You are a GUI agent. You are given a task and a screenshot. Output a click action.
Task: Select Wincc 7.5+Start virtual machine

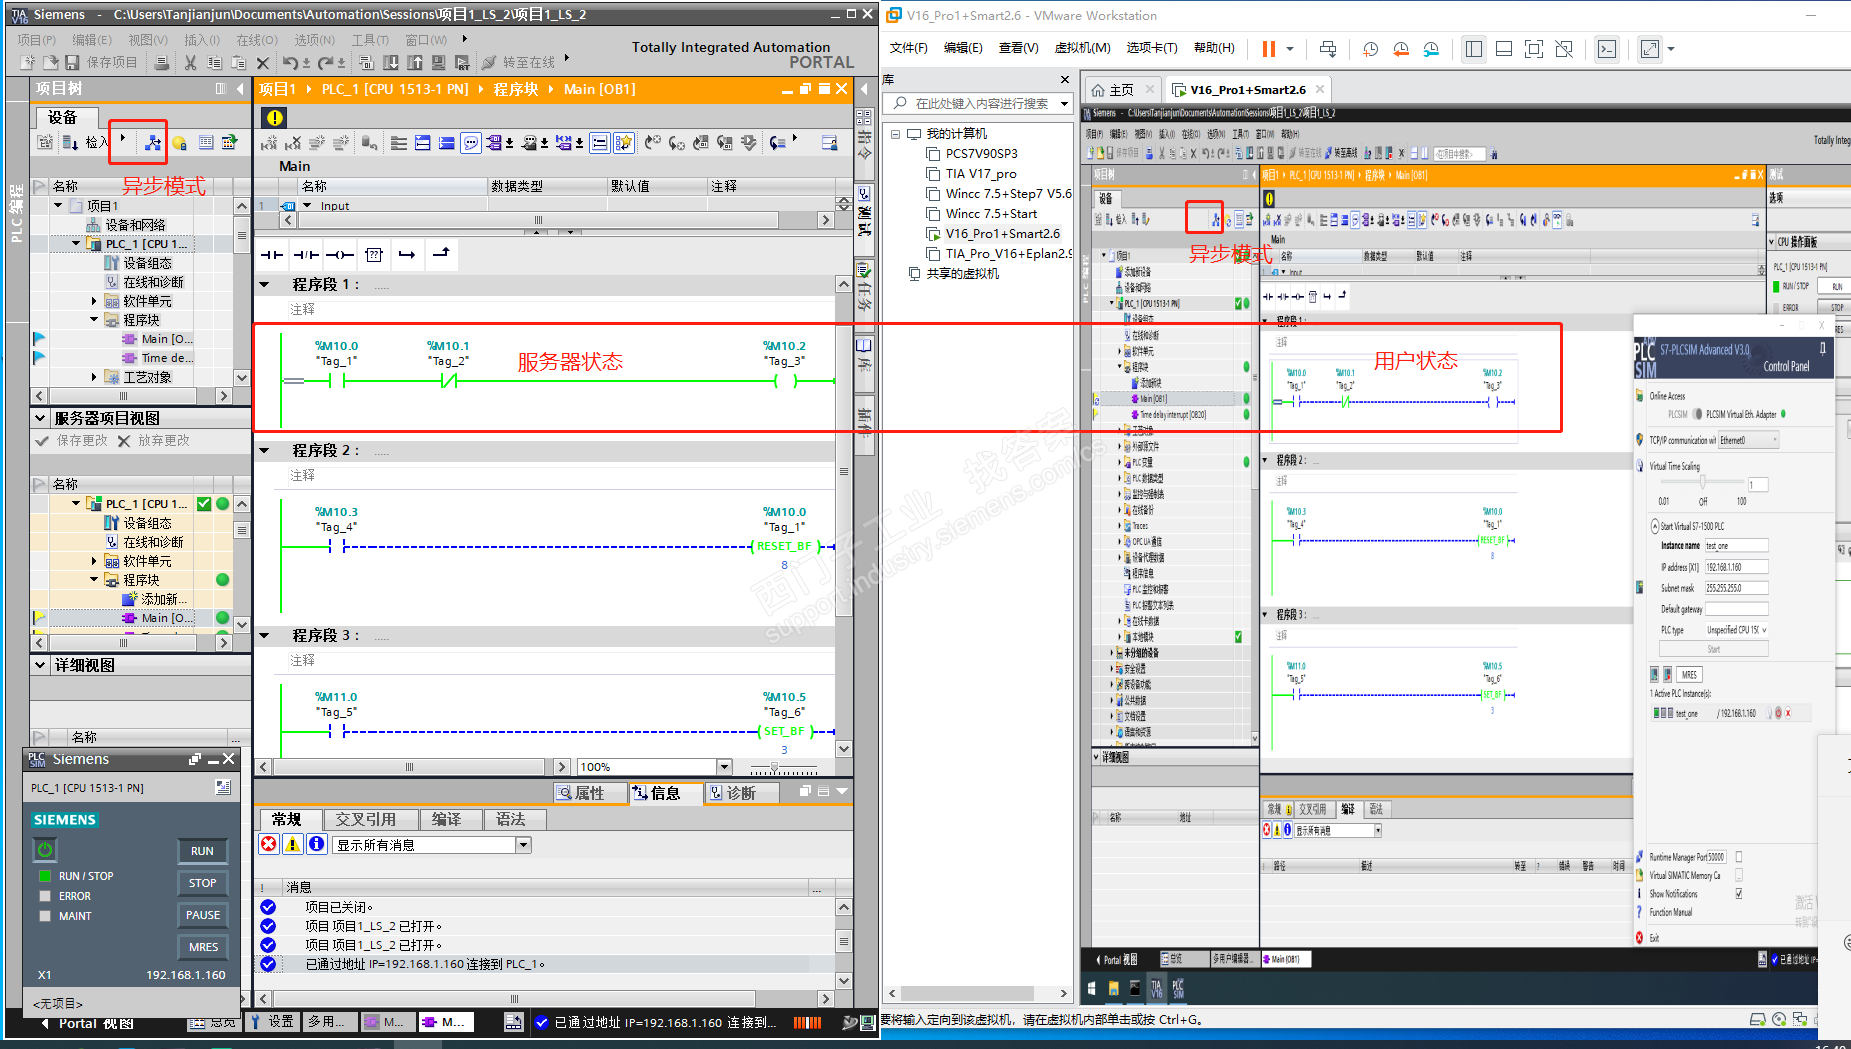coord(991,214)
